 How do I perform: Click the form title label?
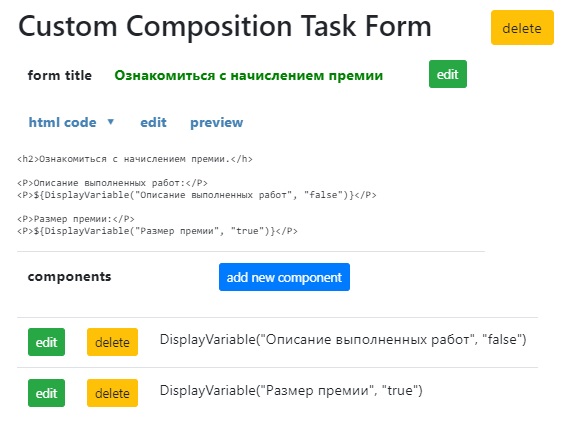pyautogui.click(x=60, y=75)
